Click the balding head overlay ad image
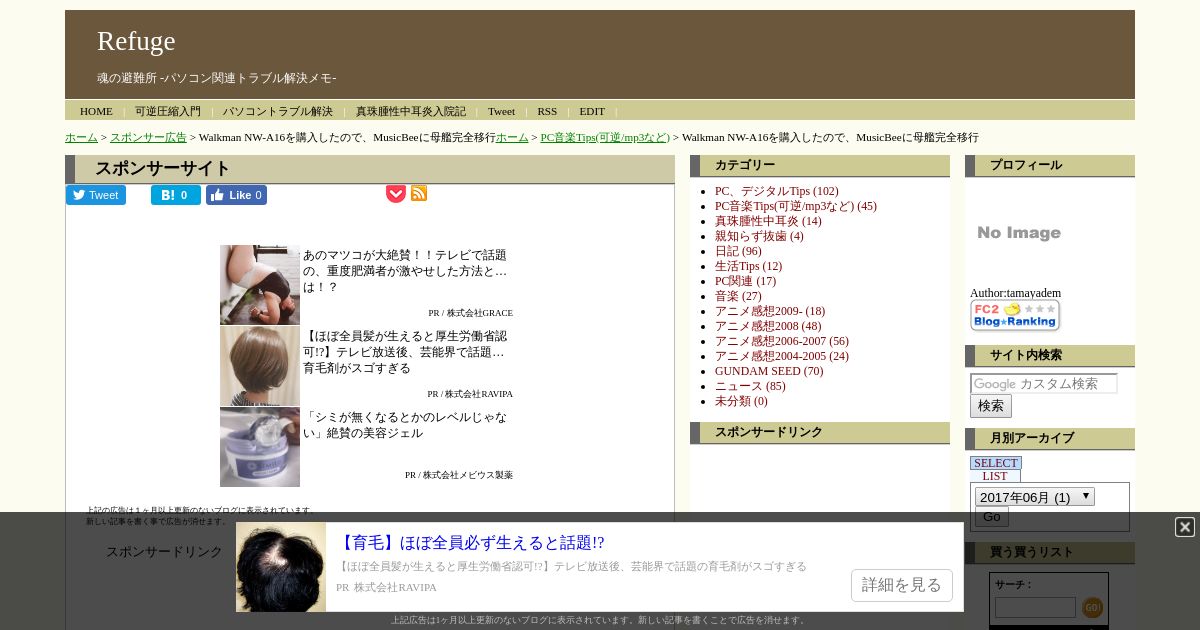 (281, 567)
